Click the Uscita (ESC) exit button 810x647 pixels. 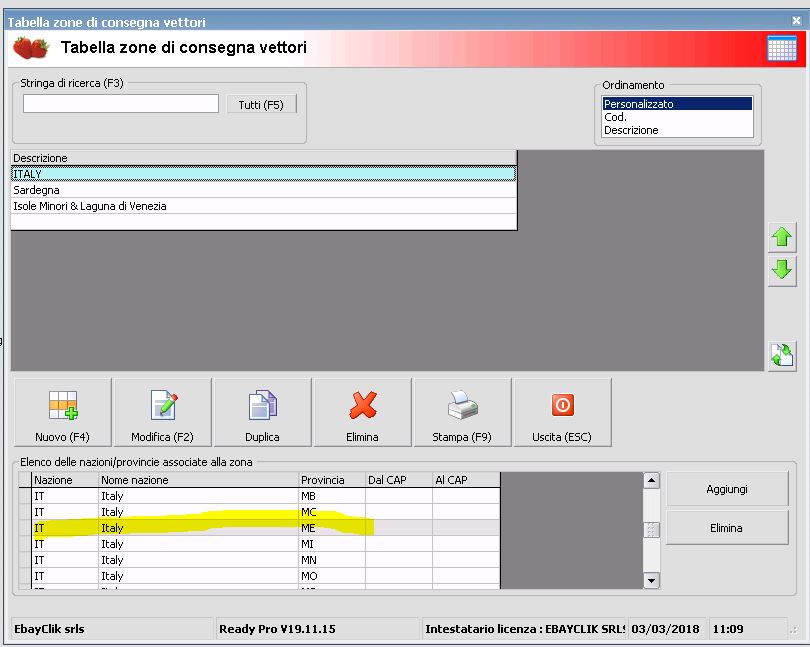point(563,412)
